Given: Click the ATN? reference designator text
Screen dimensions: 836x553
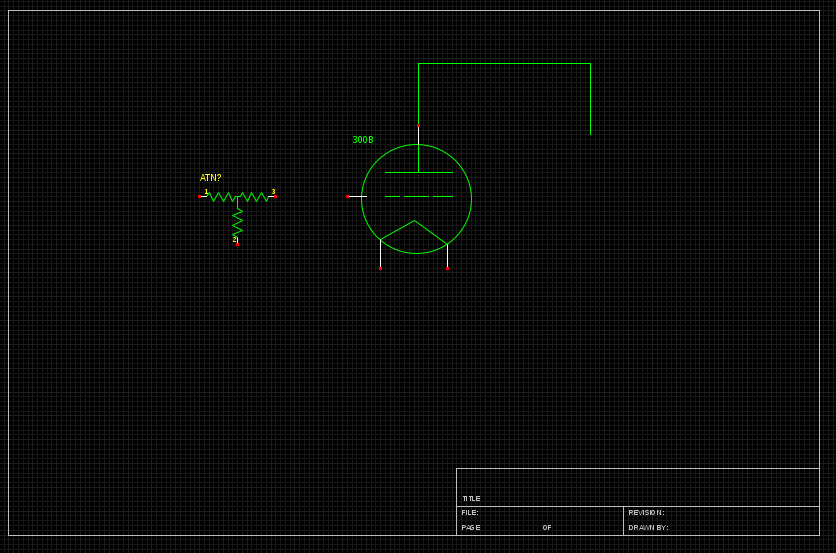Looking at the screenshot, I should (x=210, y=178).
